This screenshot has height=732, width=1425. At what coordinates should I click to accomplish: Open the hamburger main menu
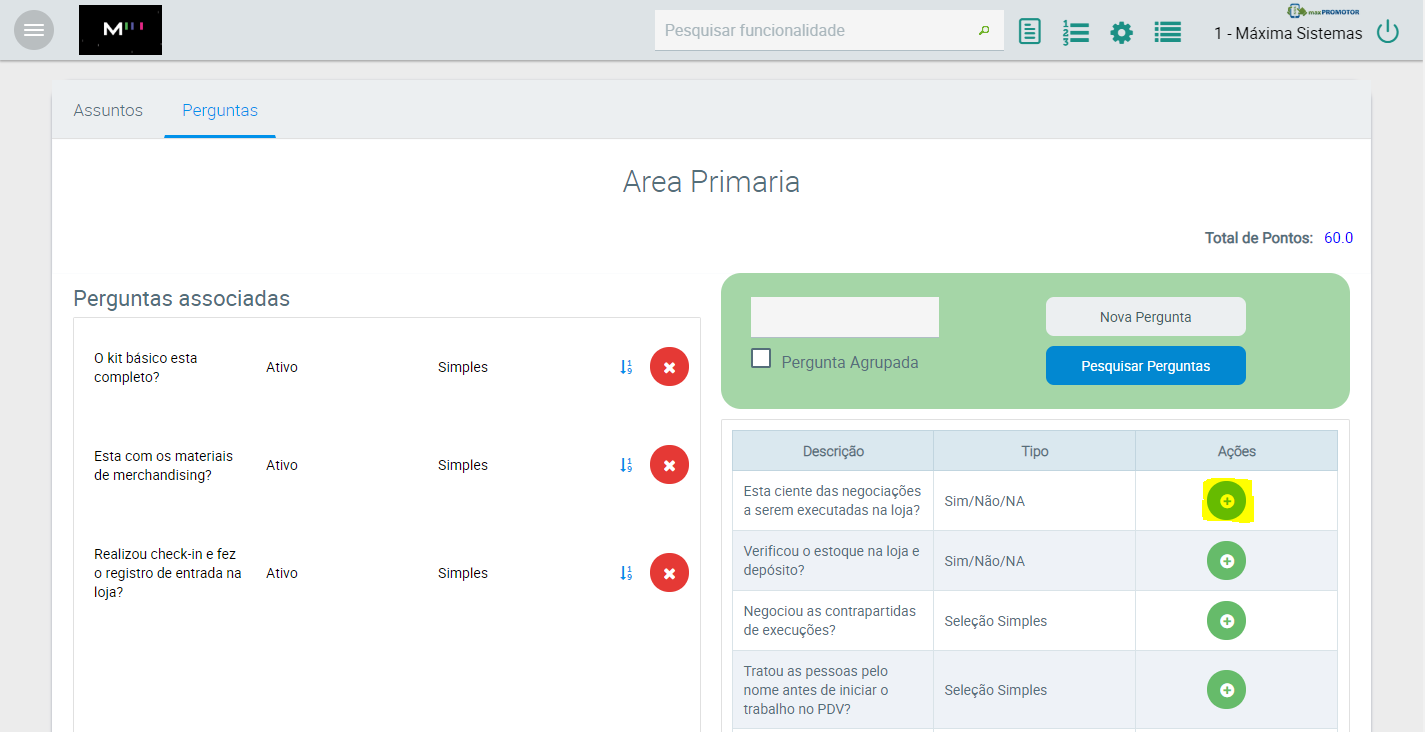point(34,30)
